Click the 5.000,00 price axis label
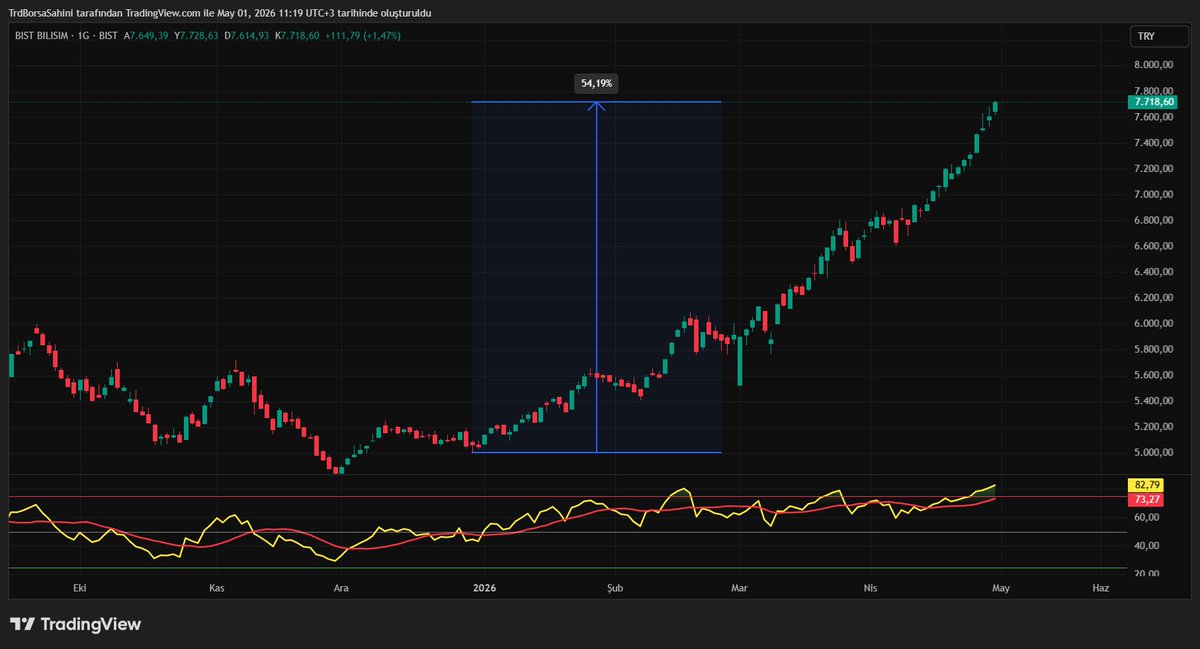The width and height of the screenshot is (1200, 649). tap(1154, 453)
